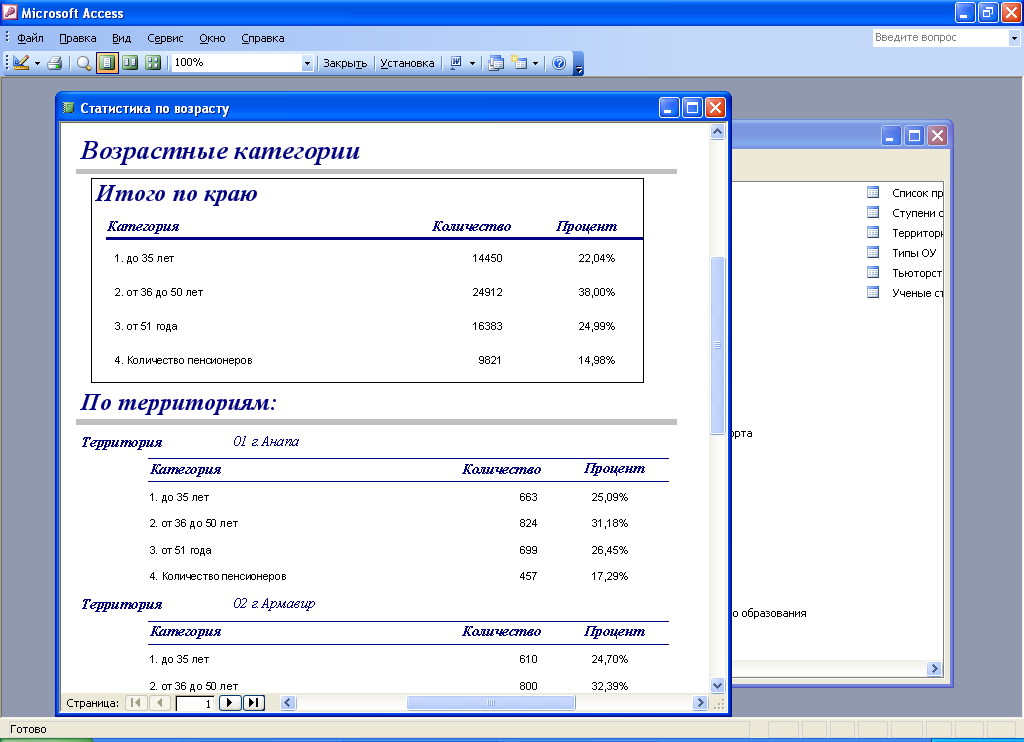
Task: Click the 'Итого по краю' heading
Action: [x=176, y=193]
